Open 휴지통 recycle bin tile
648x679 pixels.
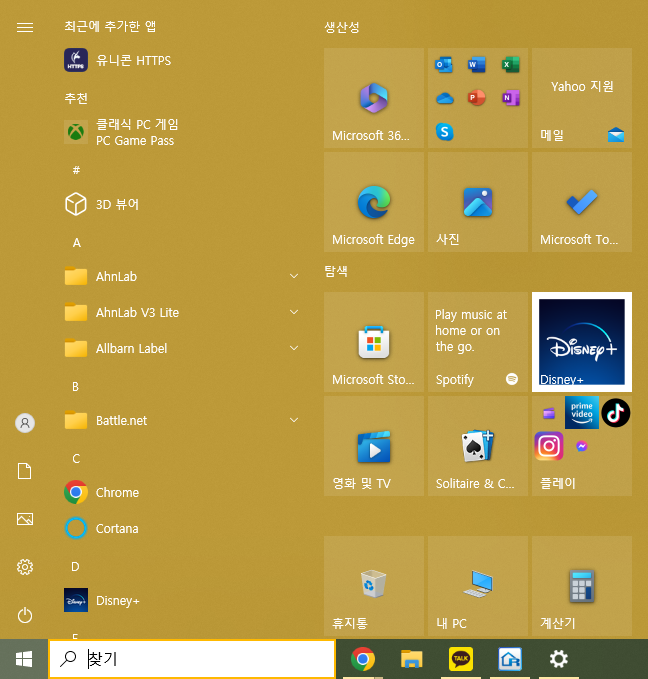pyautogui.click(x=374, y=586)
